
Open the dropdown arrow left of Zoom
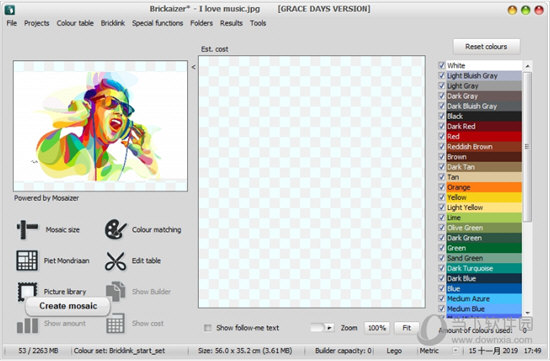pyautogui.click(x=329, y=328)
